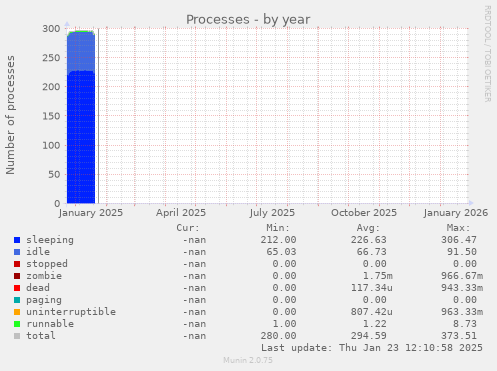Image resolution: width=497 pixels, height=371 pixels.
Task: Click the 'stopped' legend label
Action: (47, 264)
